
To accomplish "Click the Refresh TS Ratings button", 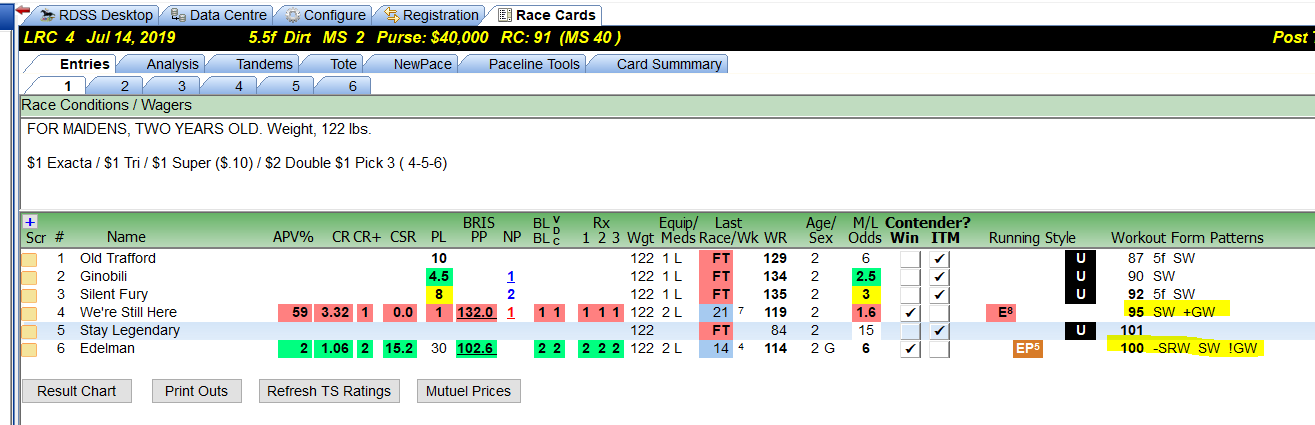I will click(328, 391).
